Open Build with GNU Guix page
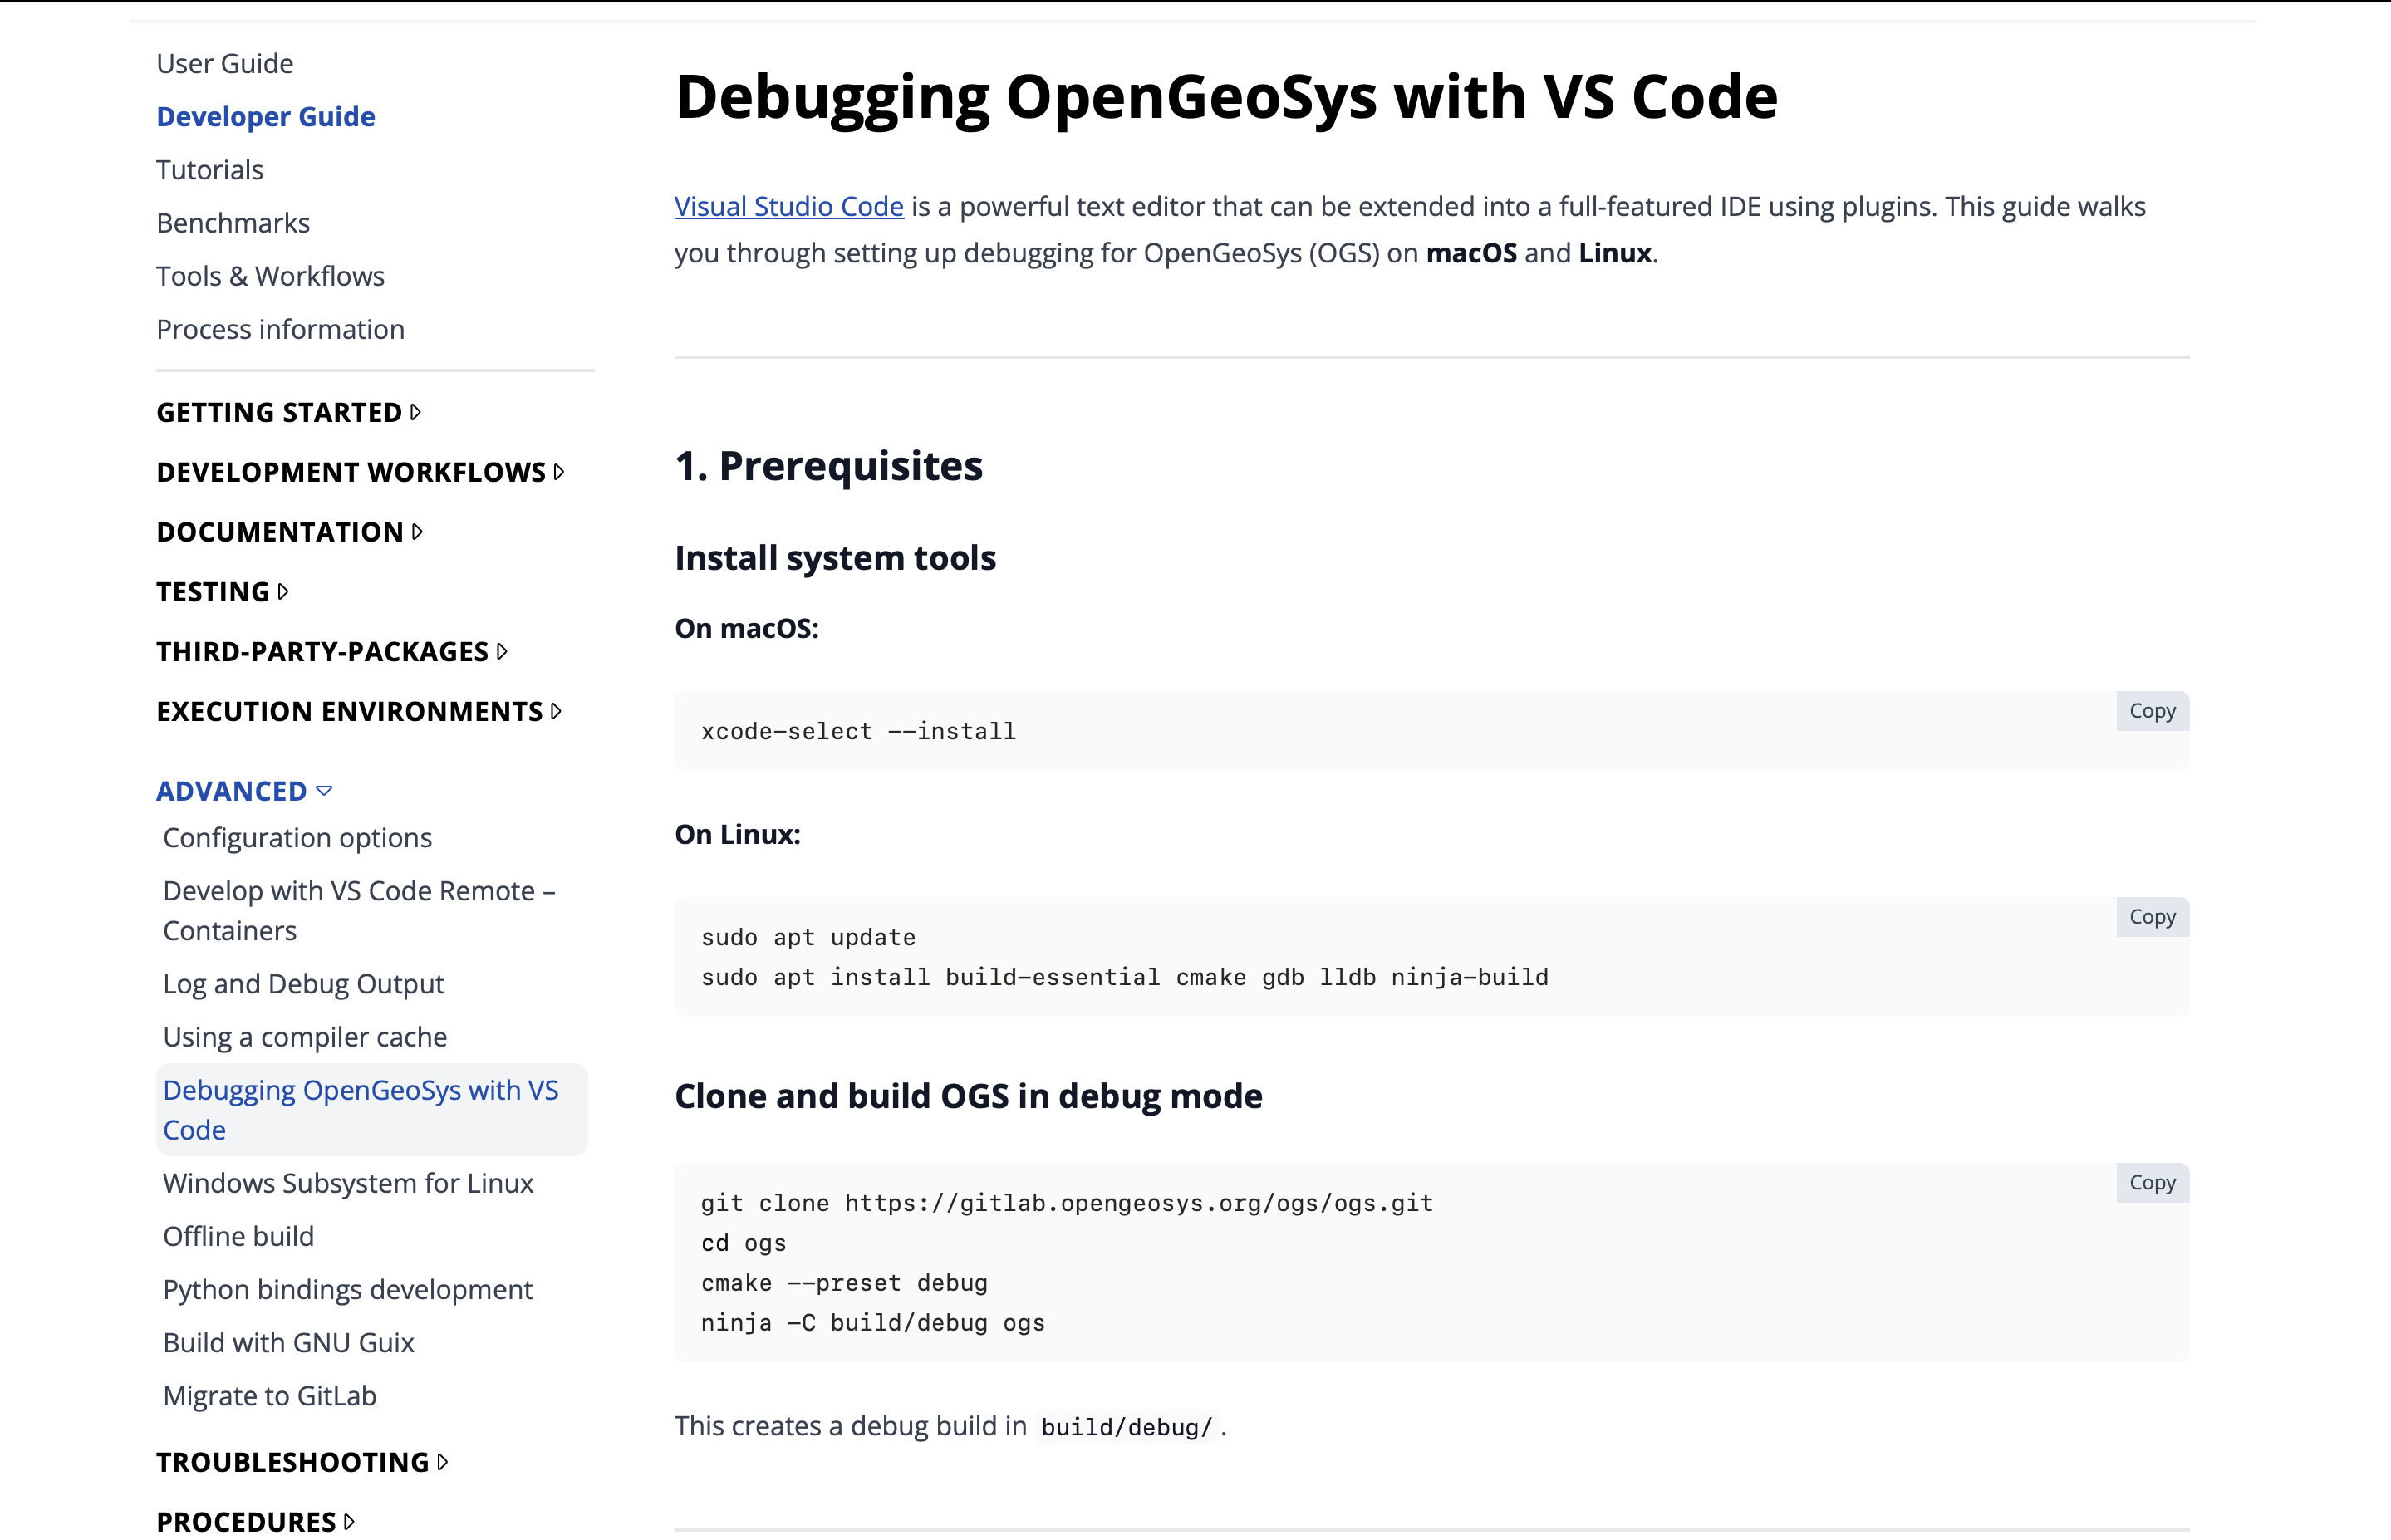The width and height of the screenshot is (2391, 1540). click(288, 1342)
